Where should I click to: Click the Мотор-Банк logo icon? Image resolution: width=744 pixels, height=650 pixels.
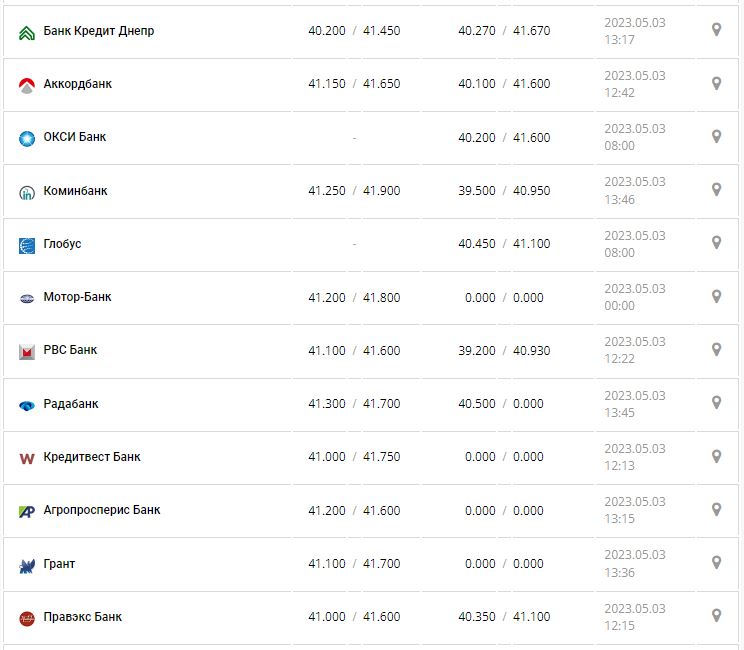point(27,298)
